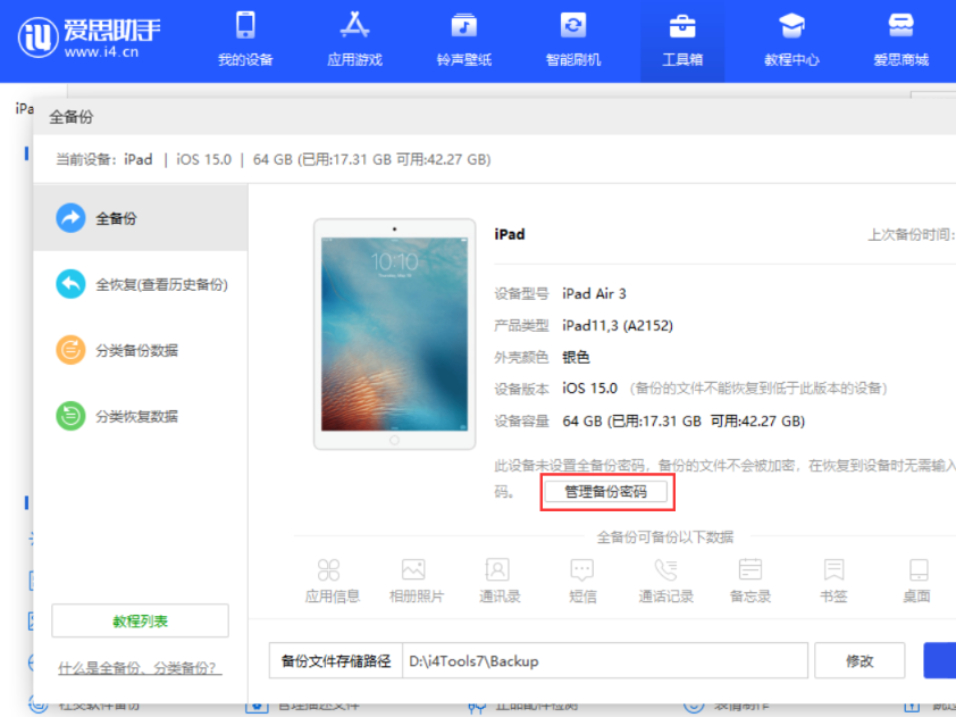The width and height of the screenshot is (956, 717).
Task: Click the 上次备份时间 label
Action: [x=911, y=234]
